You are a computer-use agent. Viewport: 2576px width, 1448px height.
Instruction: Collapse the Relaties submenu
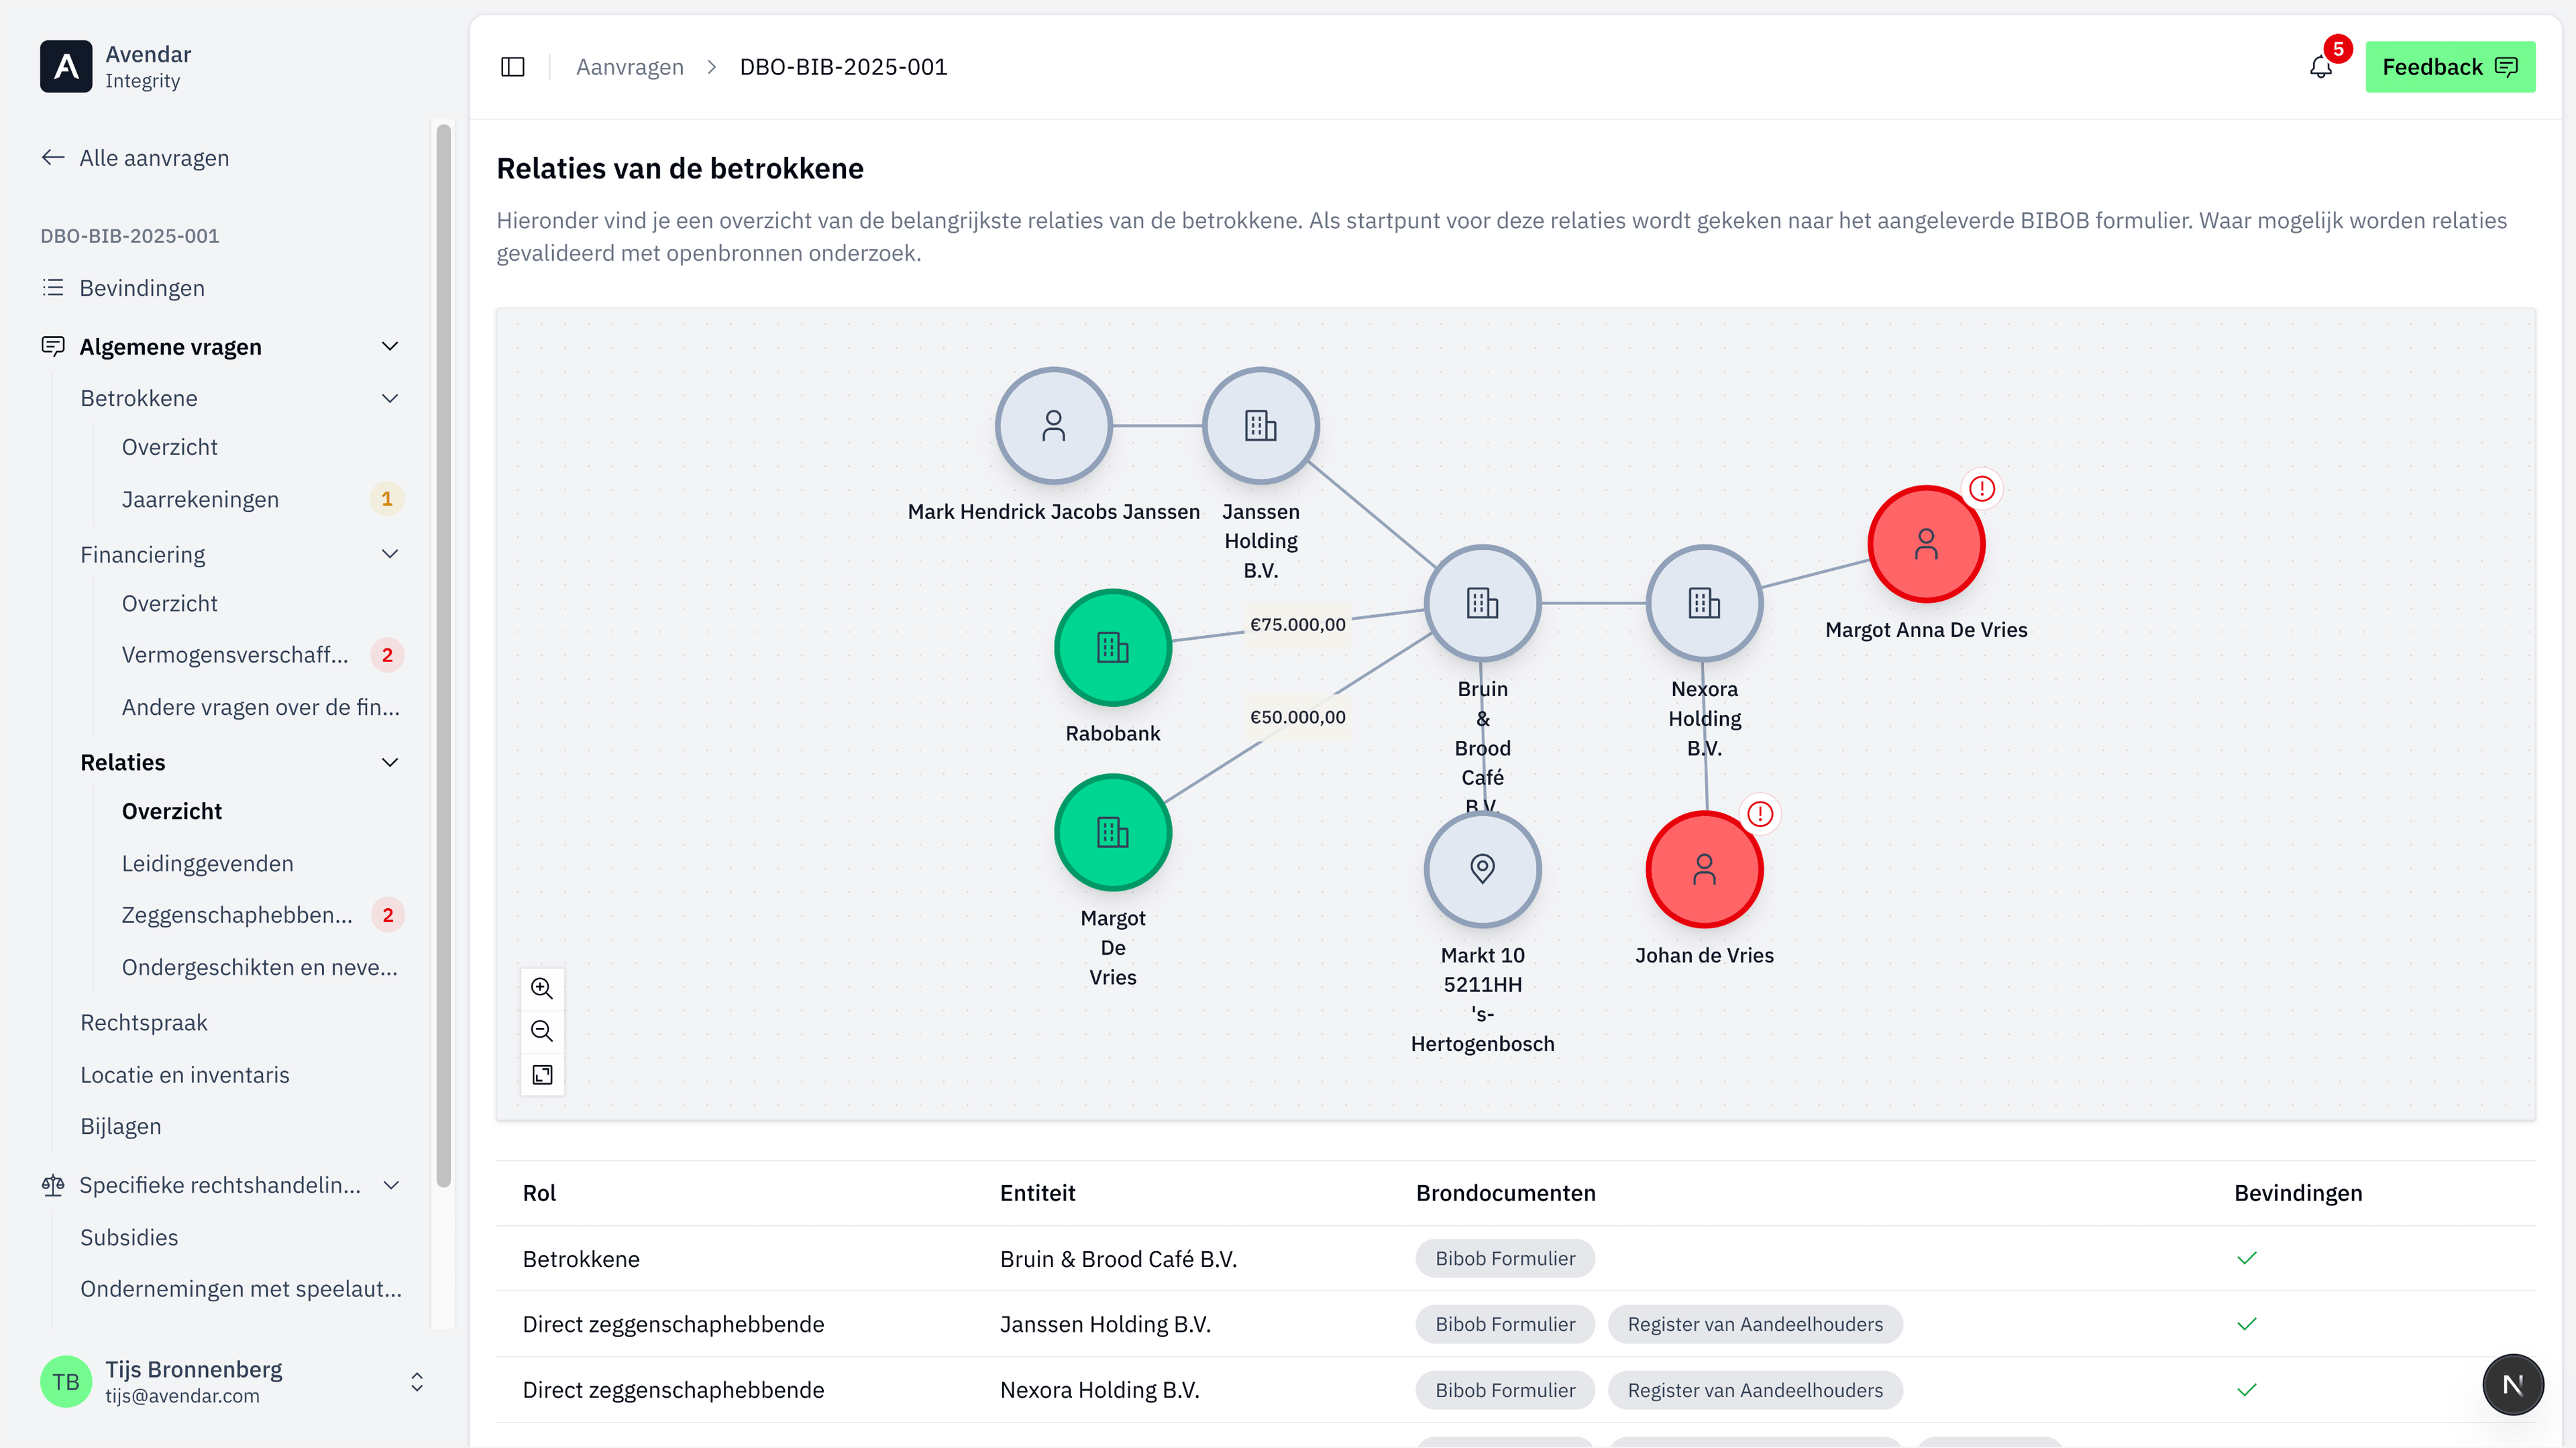pos(390,762)
